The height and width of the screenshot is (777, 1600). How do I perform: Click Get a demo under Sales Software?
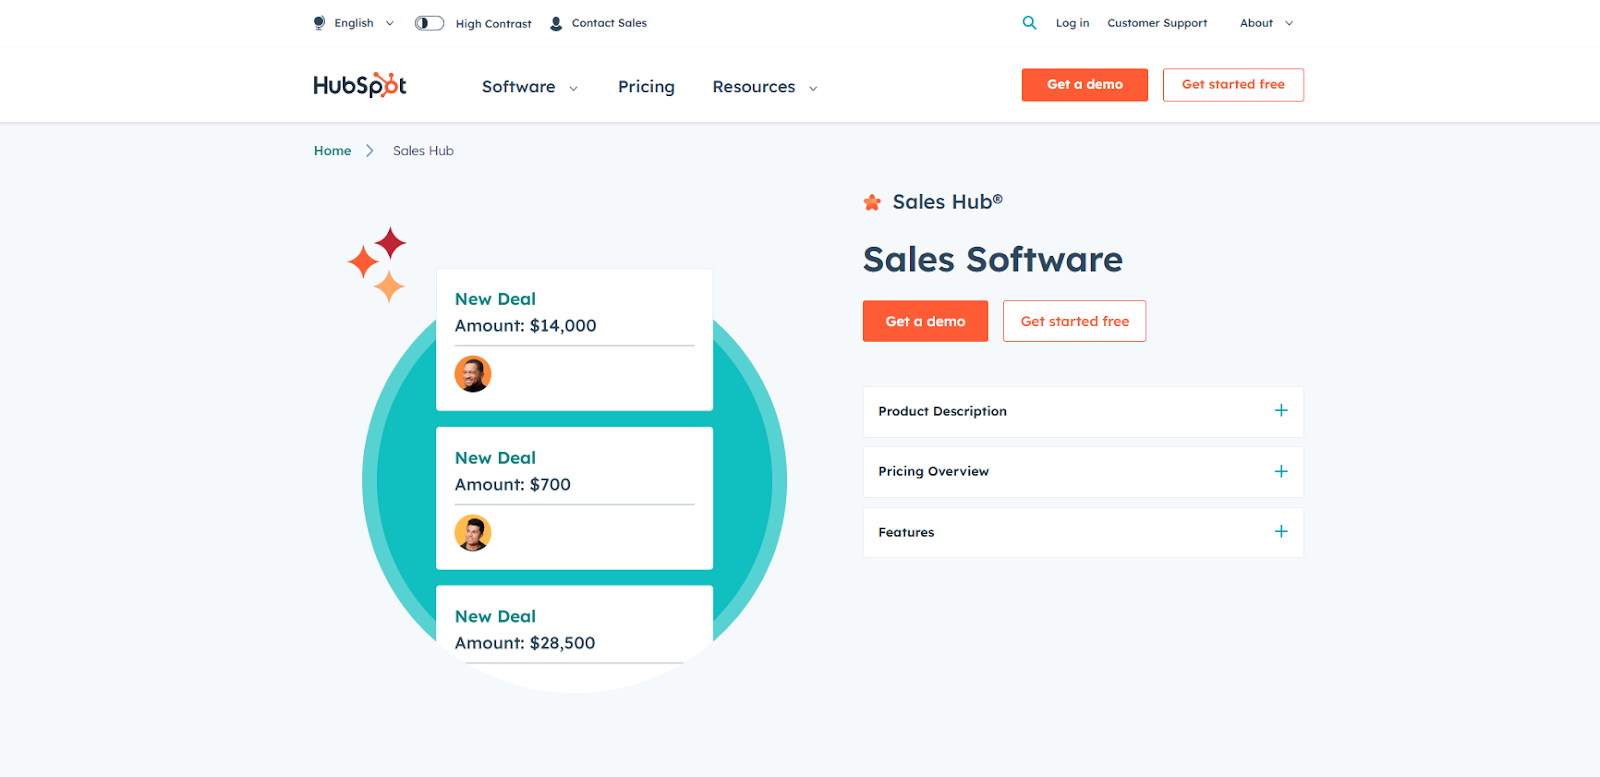coord(925,321)
